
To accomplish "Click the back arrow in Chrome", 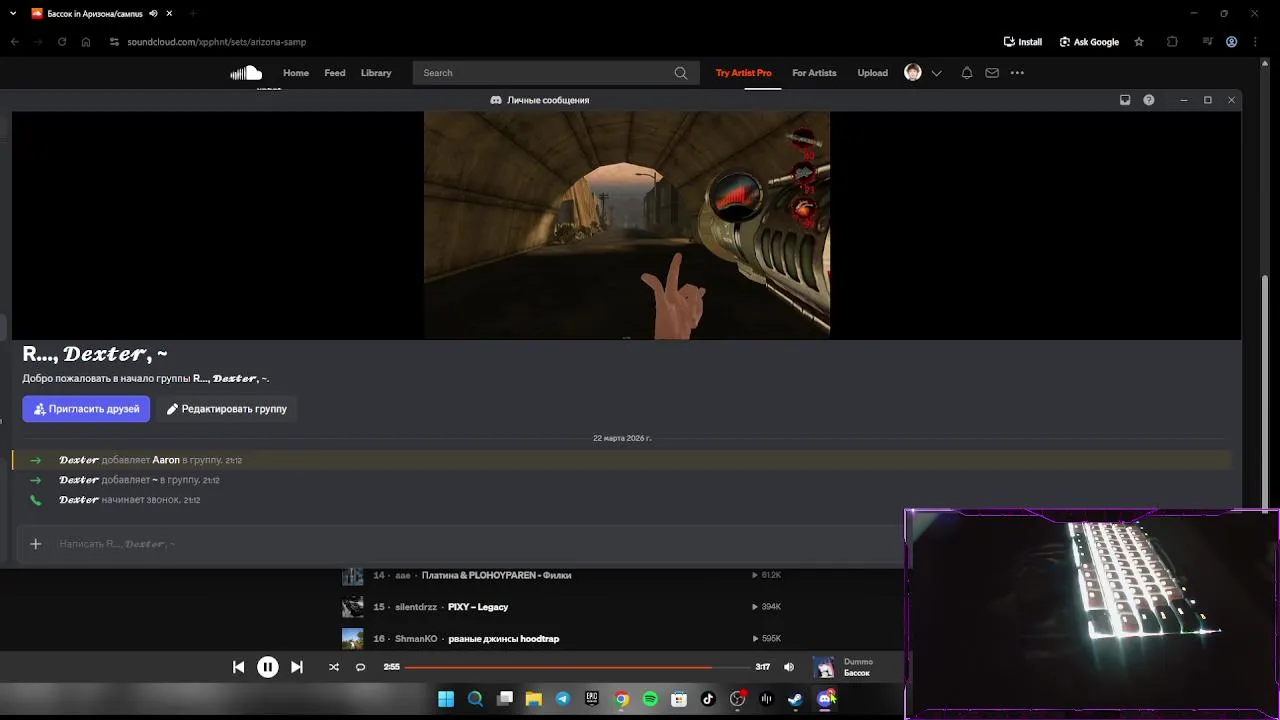I will tap(14, 42).
